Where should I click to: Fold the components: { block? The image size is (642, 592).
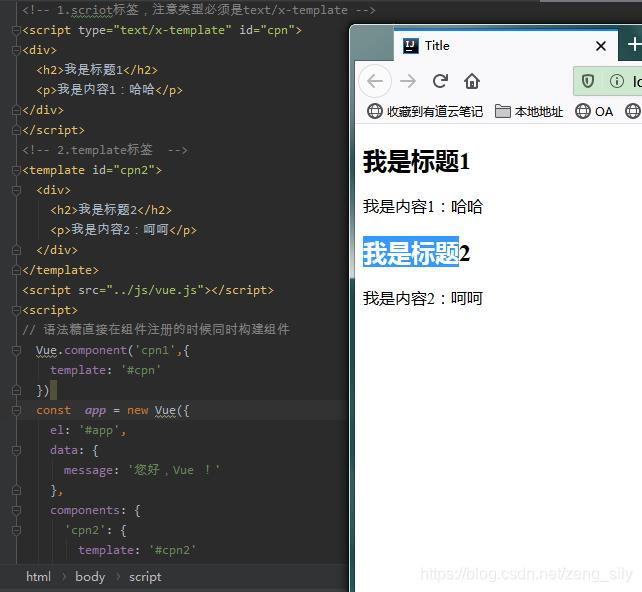coord(16,511)
